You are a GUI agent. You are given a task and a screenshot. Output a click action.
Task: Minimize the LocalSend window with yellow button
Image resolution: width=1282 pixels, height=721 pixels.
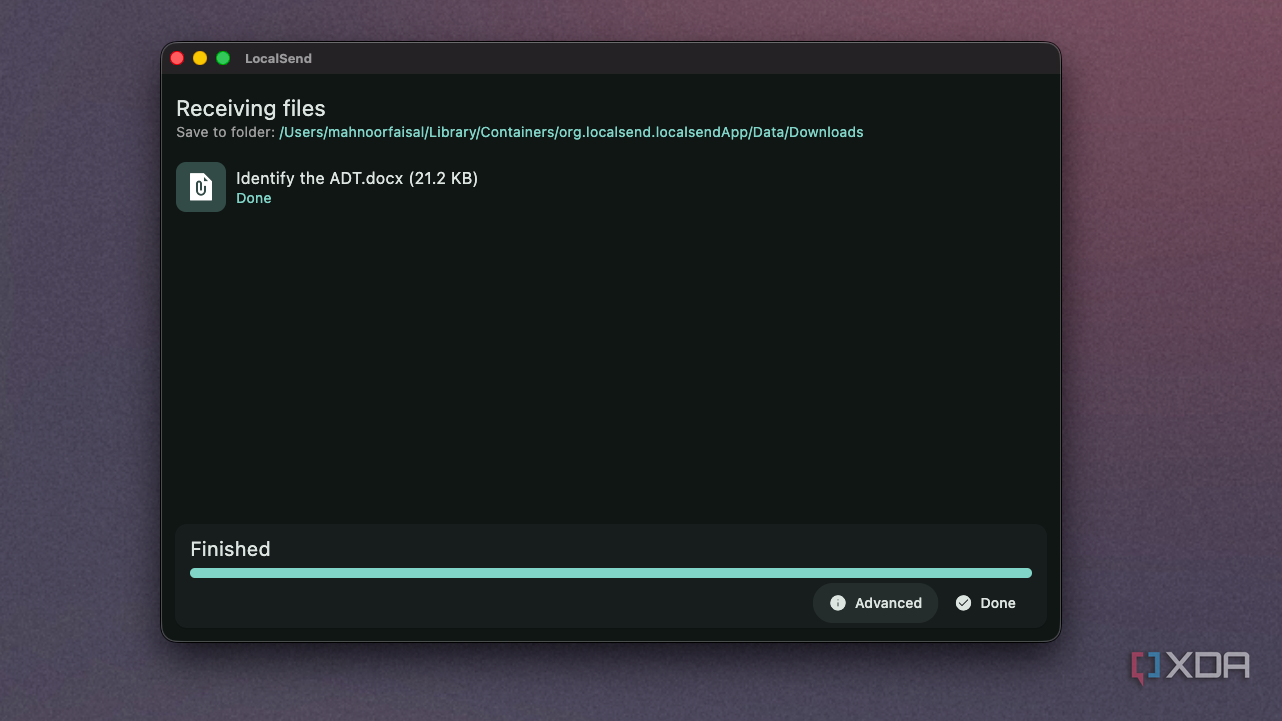pos(200,58)
